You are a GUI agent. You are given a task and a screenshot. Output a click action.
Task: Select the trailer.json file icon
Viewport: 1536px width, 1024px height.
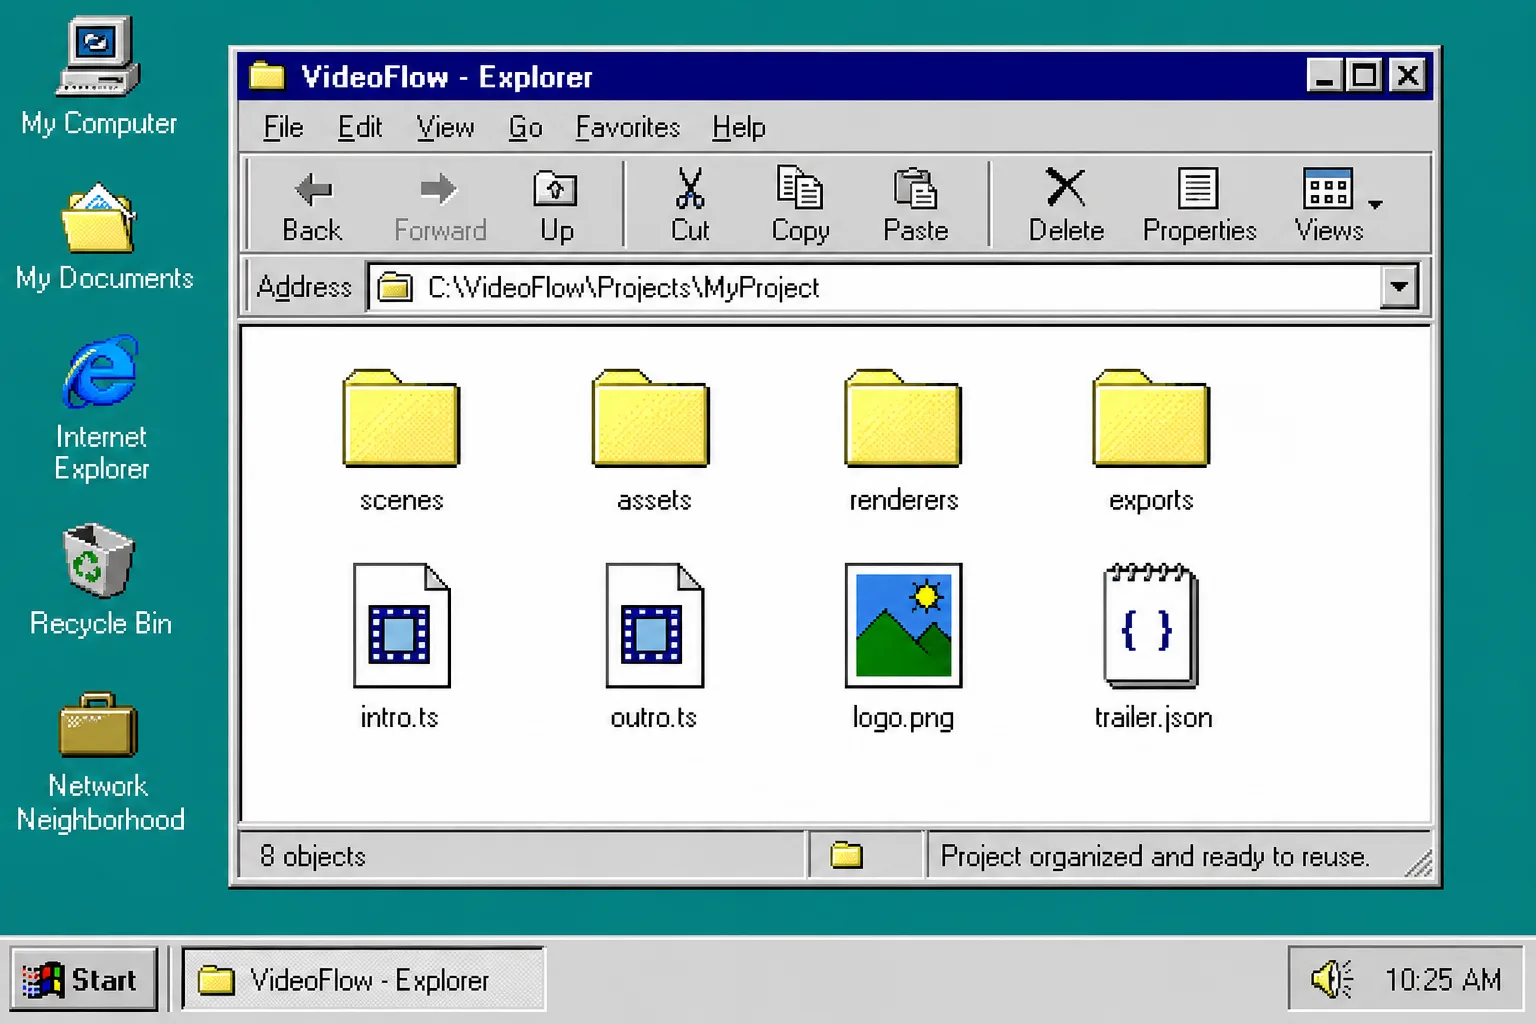(x=1151, y=625)
